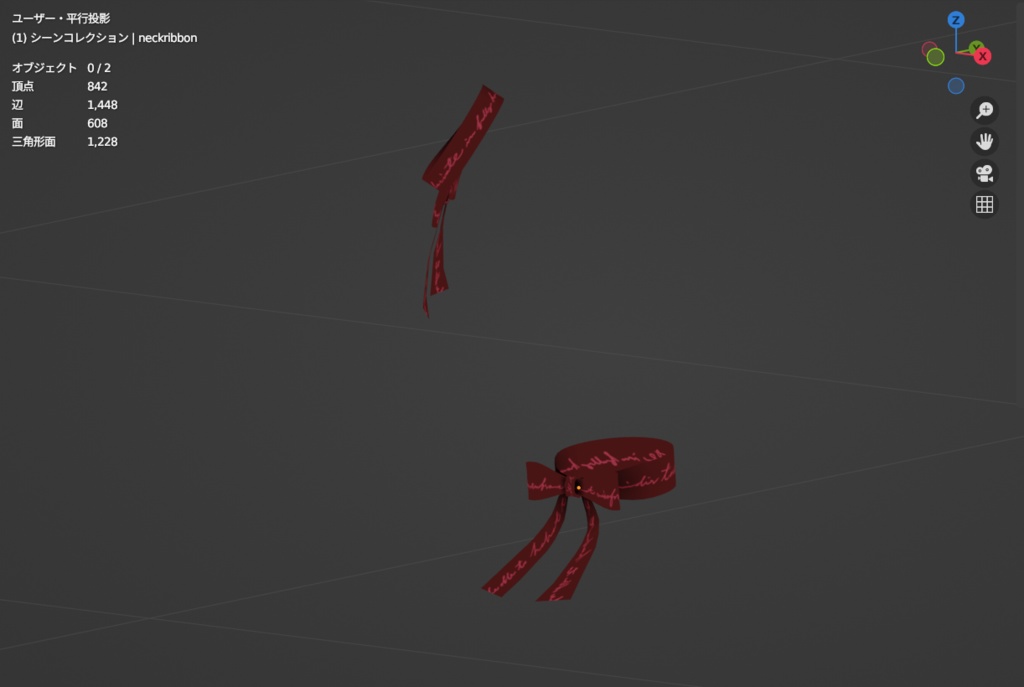Click the edge count '1,448'
This screenshot has height=687, width=1024.
(102, 104)
